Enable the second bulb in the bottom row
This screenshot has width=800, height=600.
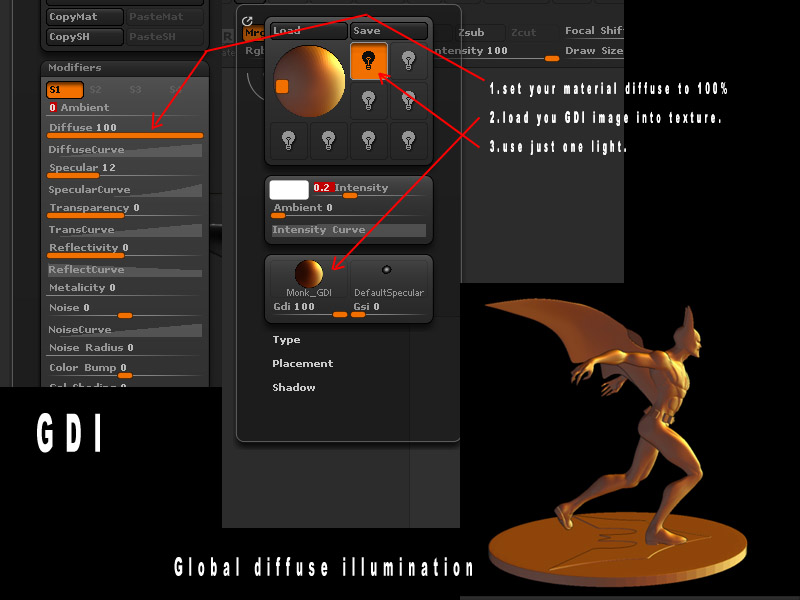pos(329,140)
